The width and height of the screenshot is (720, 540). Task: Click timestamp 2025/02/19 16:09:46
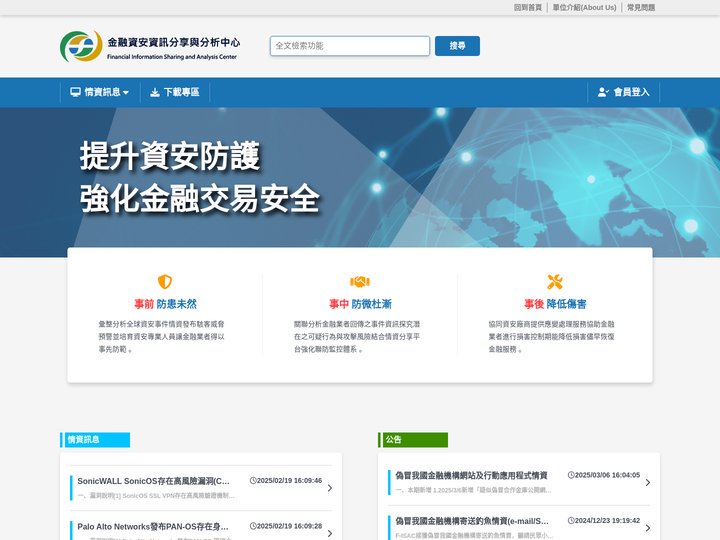[x=289, y=480]
